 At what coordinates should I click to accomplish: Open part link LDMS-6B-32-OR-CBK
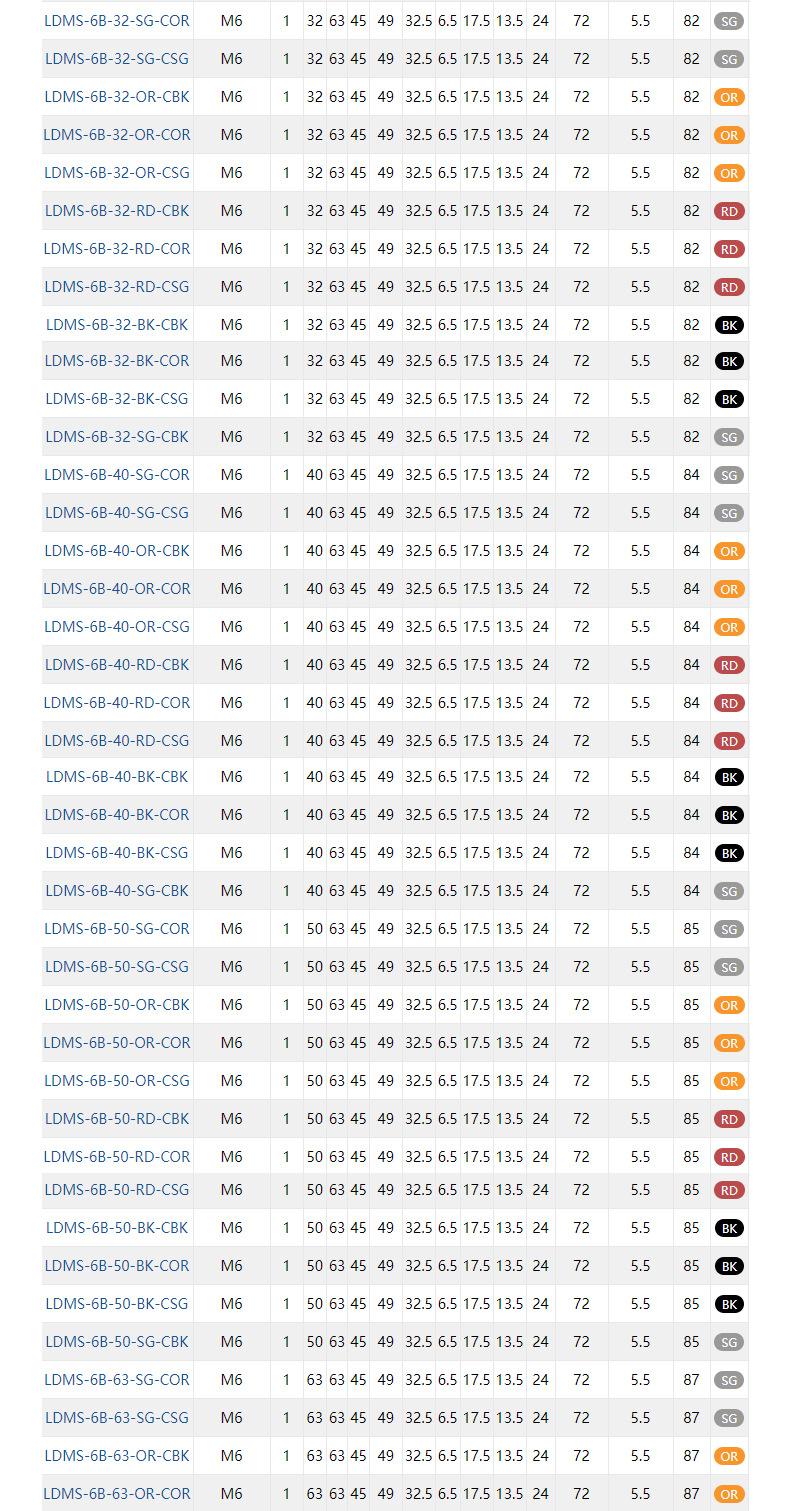117,97
